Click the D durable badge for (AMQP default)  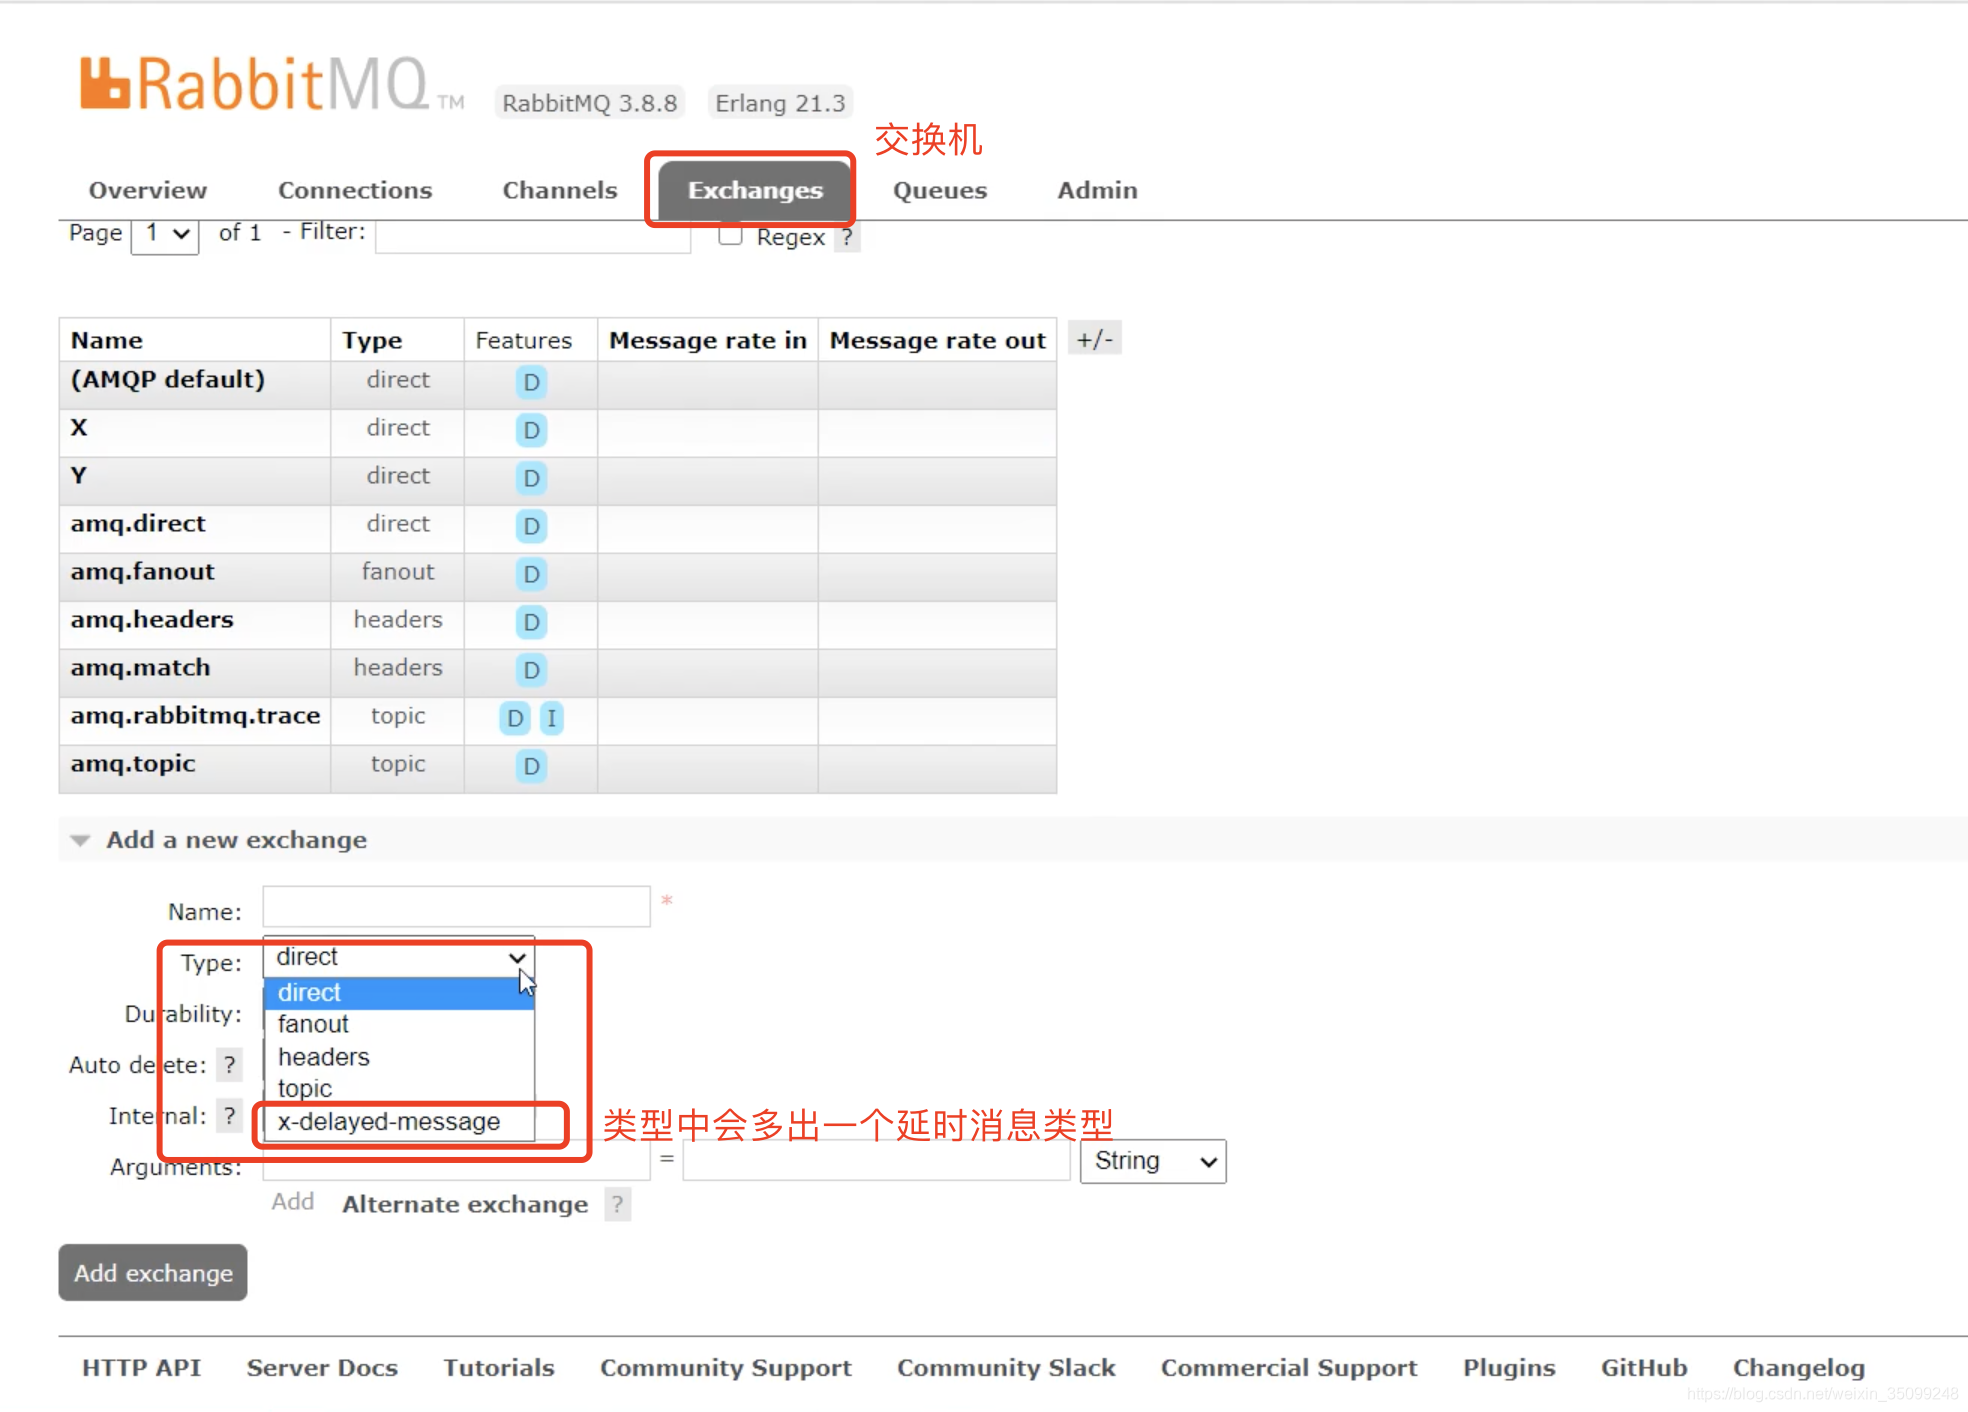click(x=531, y=382)
